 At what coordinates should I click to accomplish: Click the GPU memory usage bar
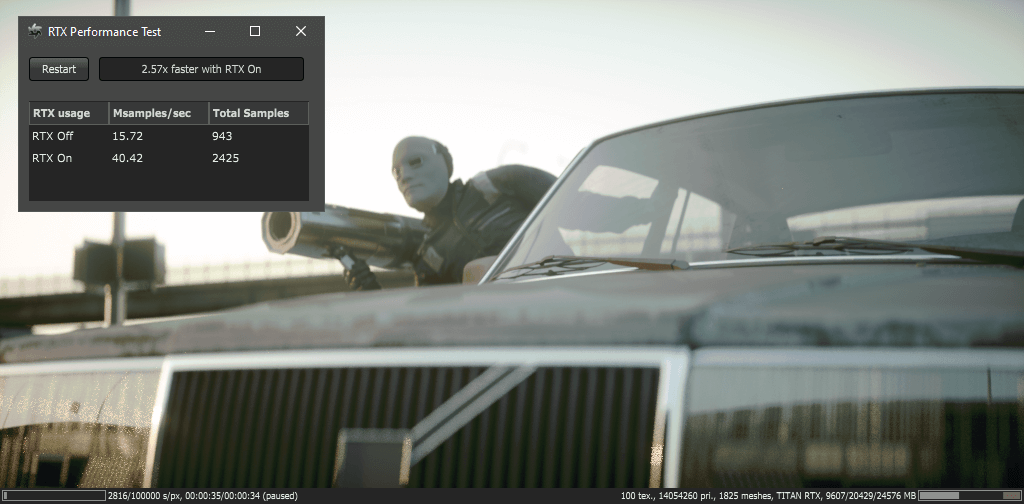click(969, 496)
